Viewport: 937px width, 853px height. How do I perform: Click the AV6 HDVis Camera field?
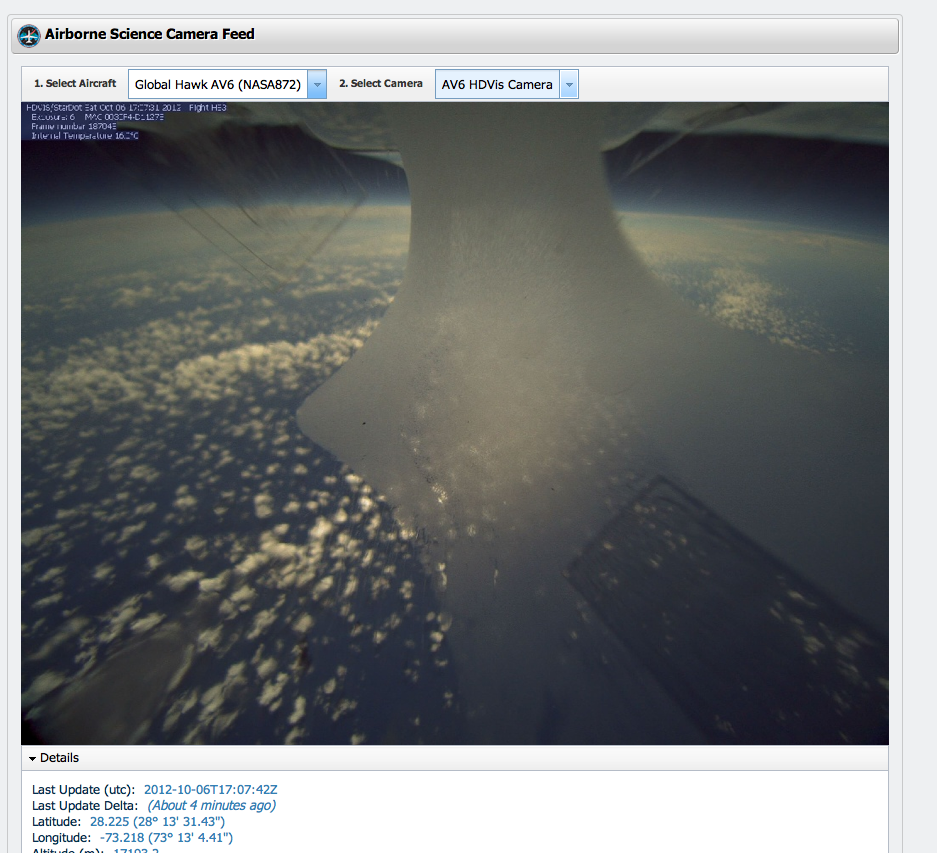click(x=497, y=85)
